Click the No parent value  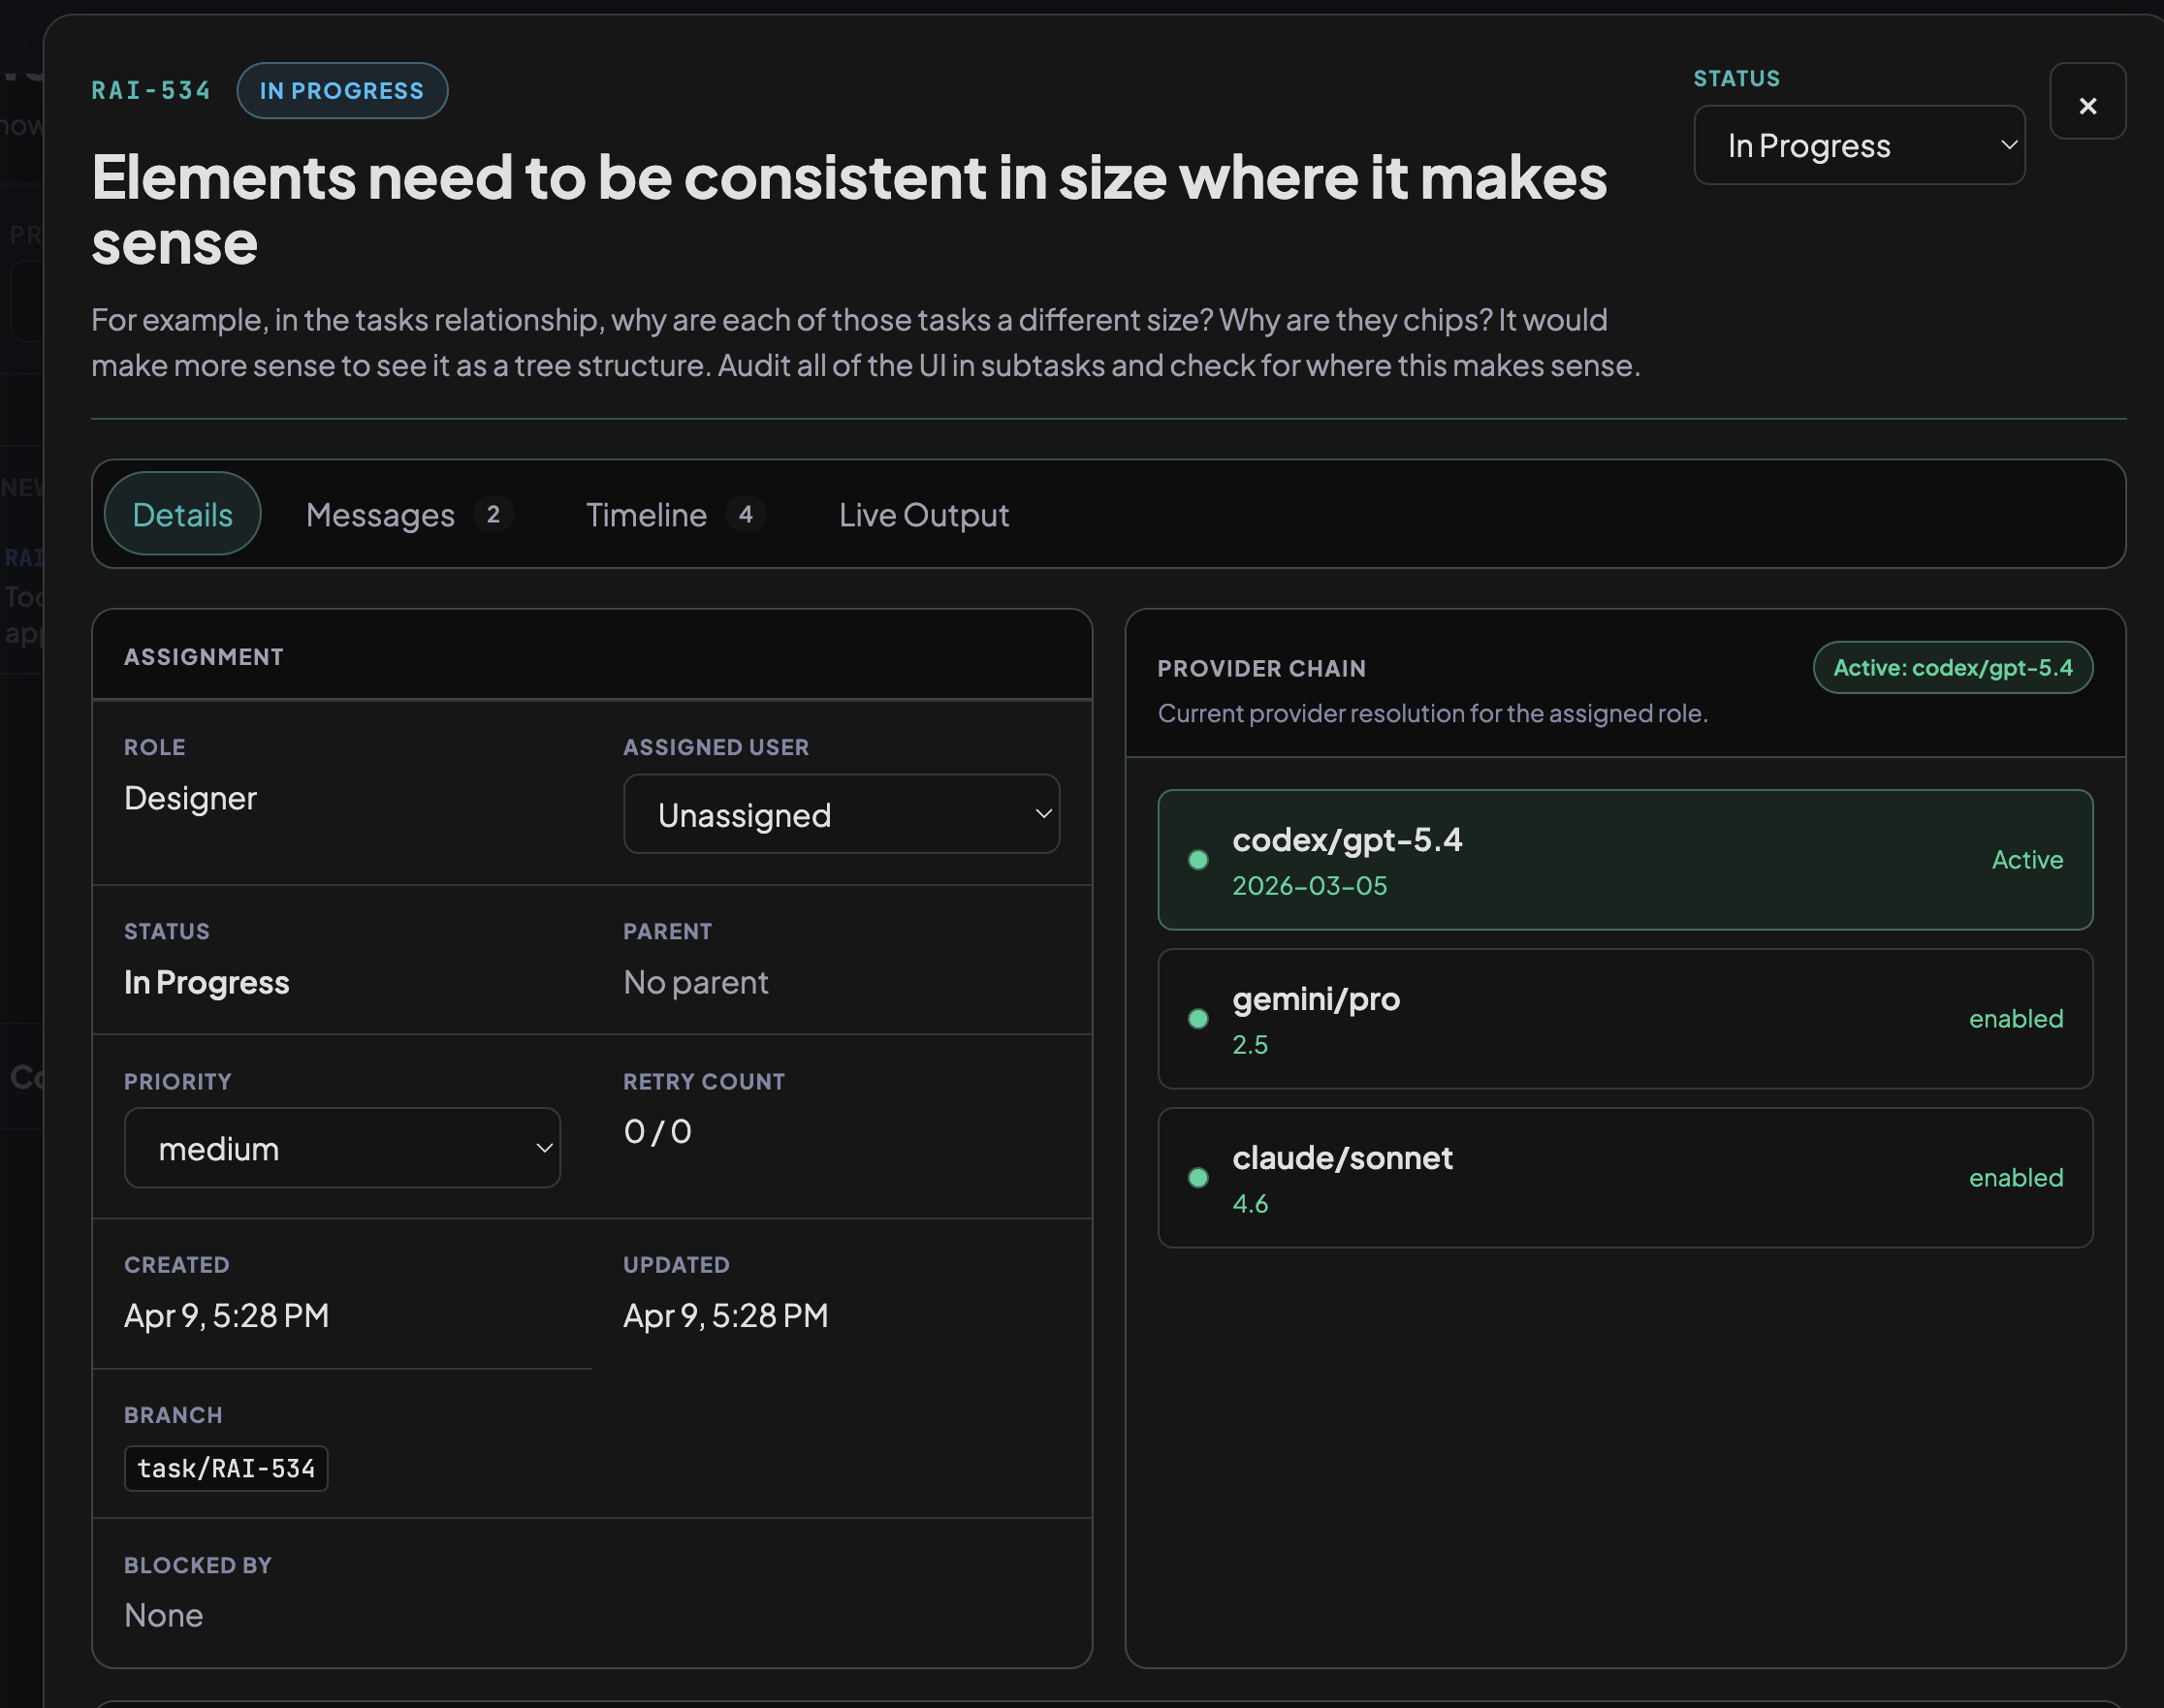tap(696, 982)
